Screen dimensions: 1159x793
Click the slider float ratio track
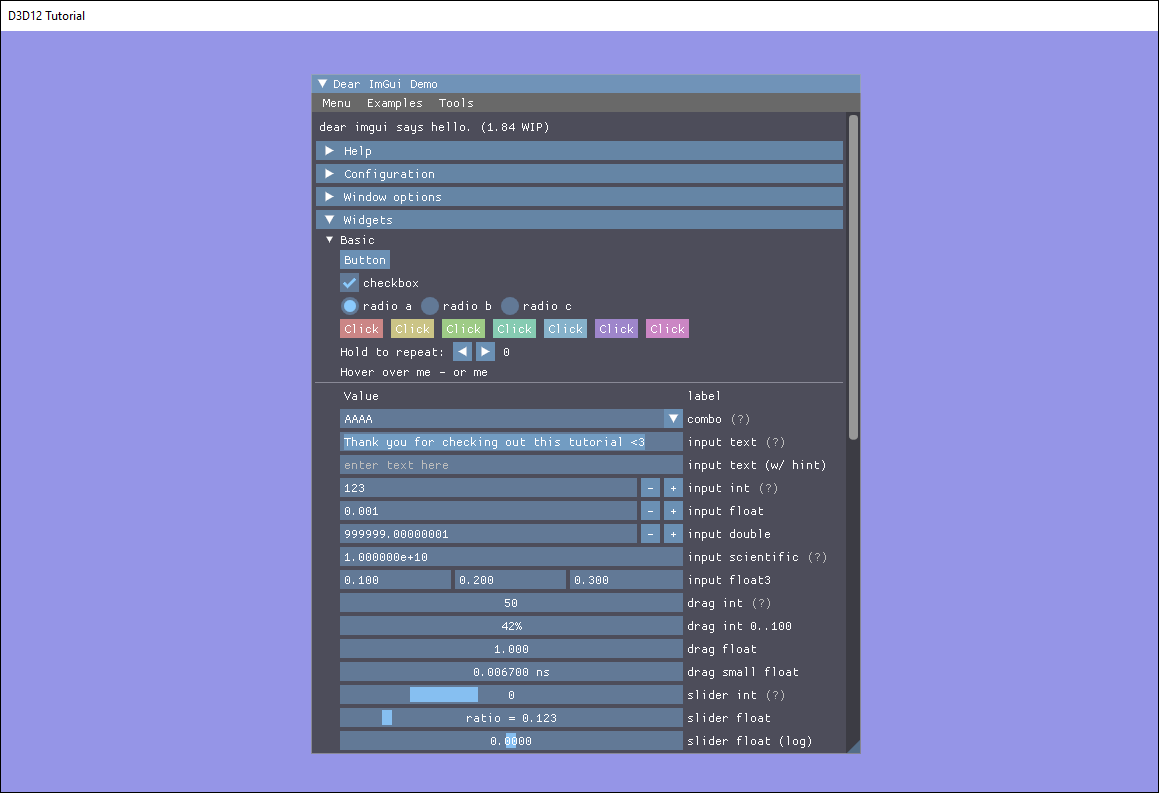pyautogui.click(x=511, y=718)
